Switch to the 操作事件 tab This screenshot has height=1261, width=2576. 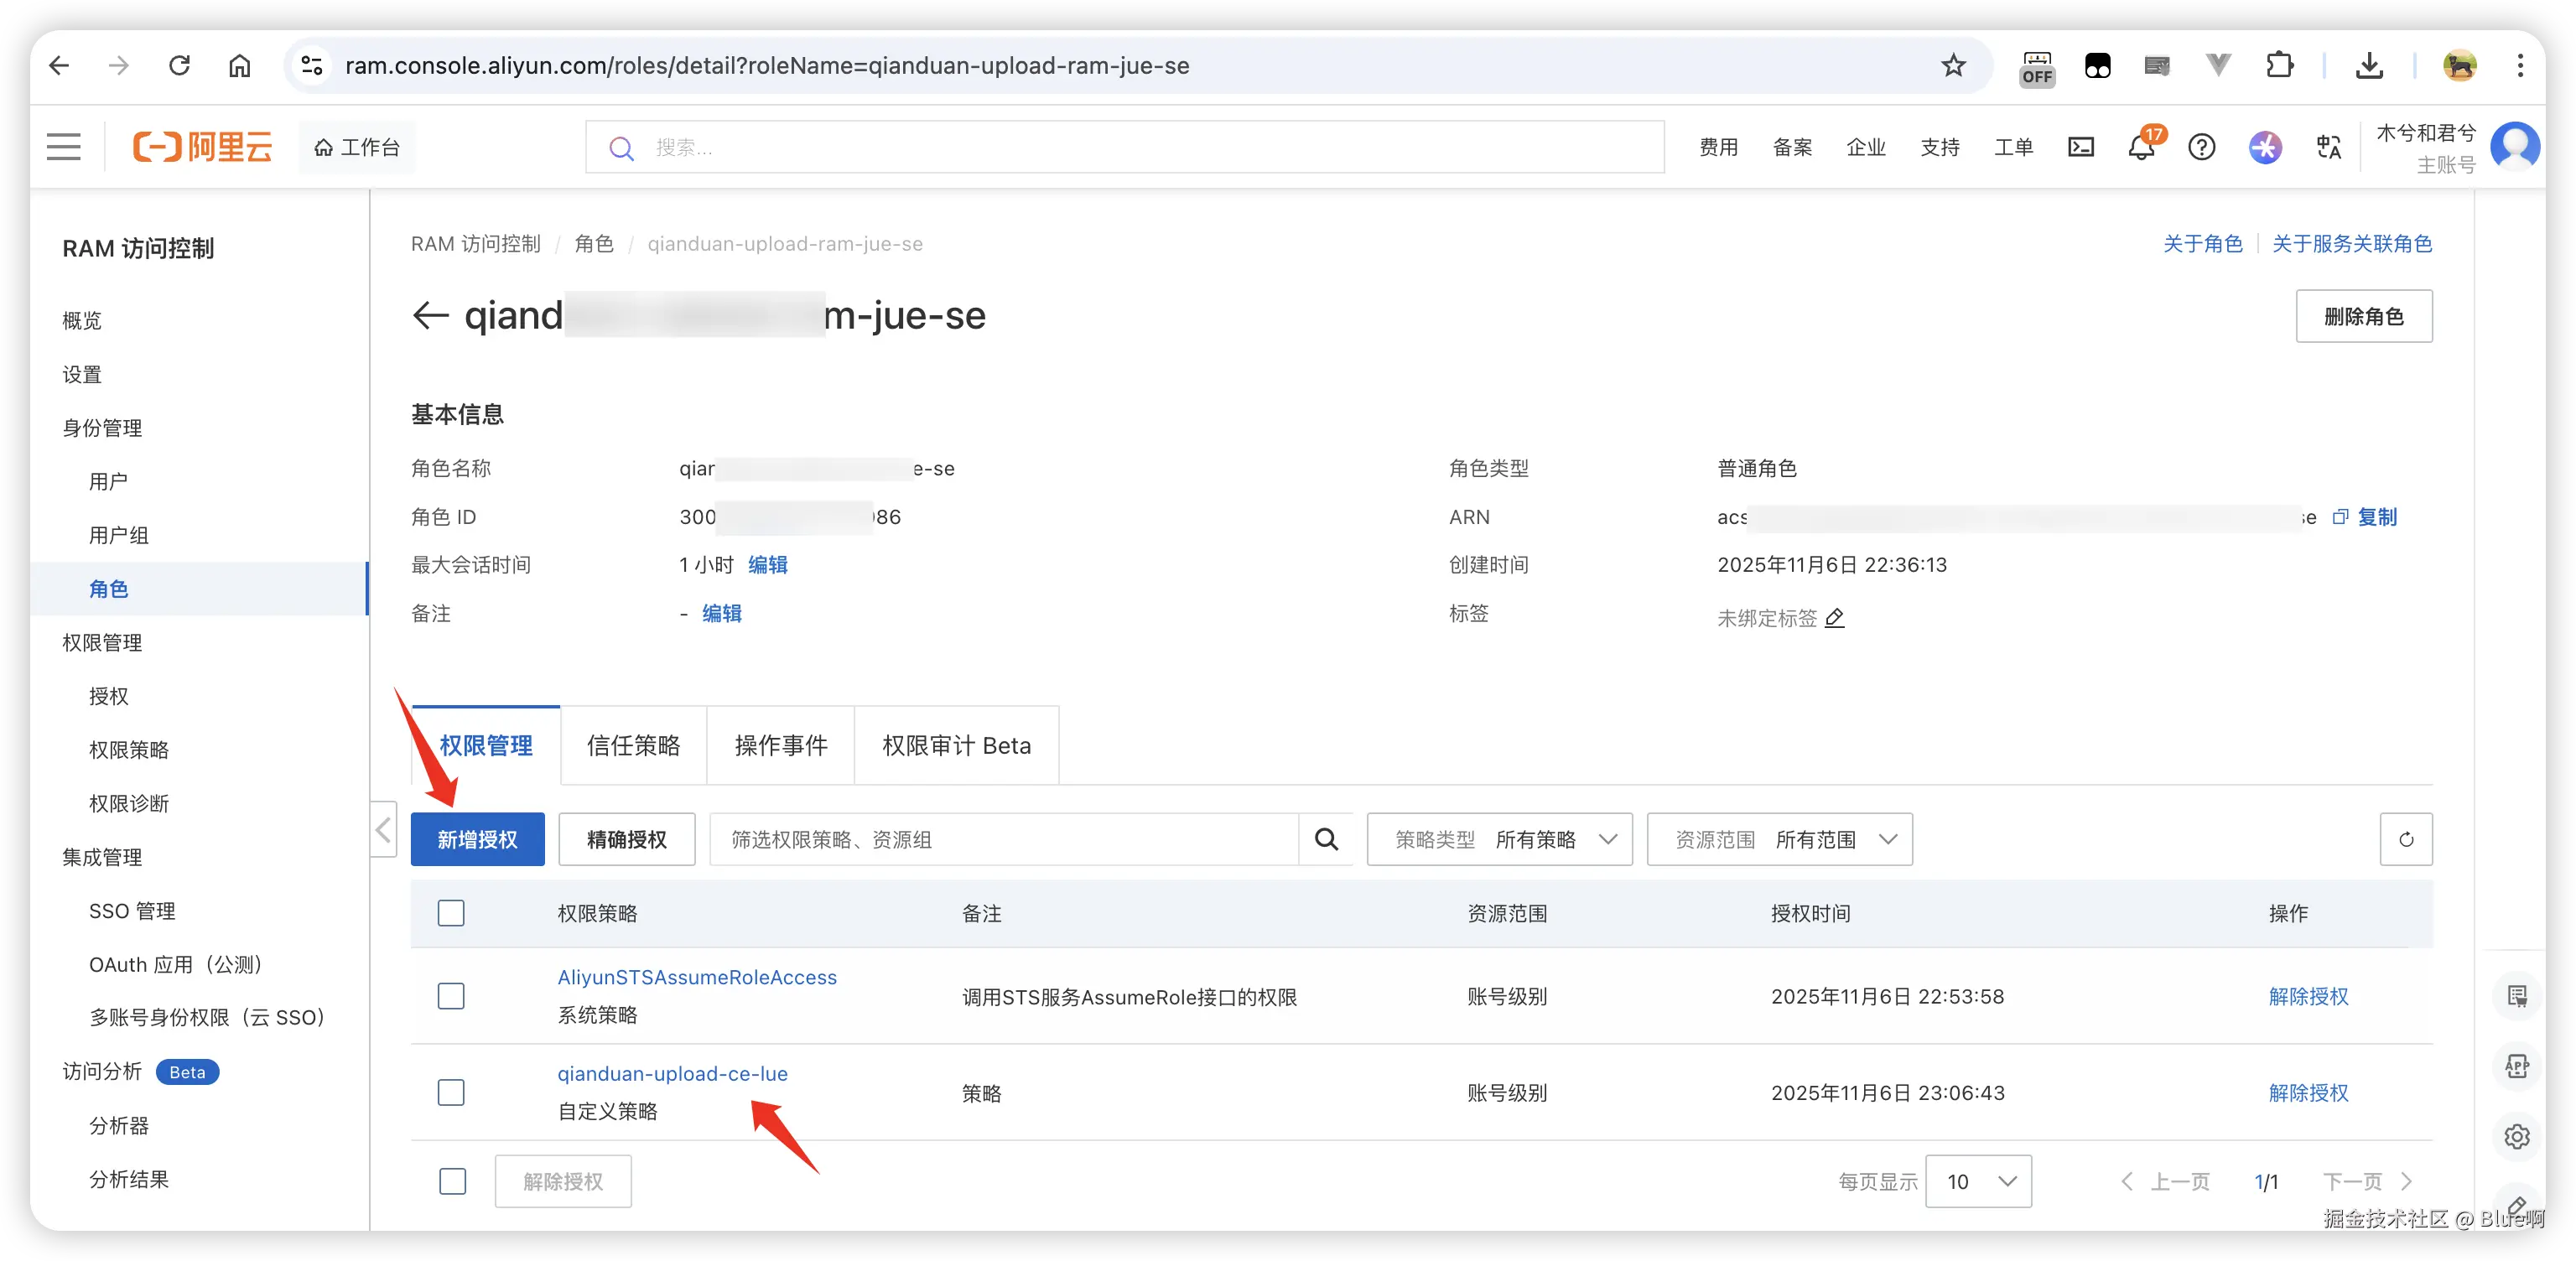pos(780,746)
